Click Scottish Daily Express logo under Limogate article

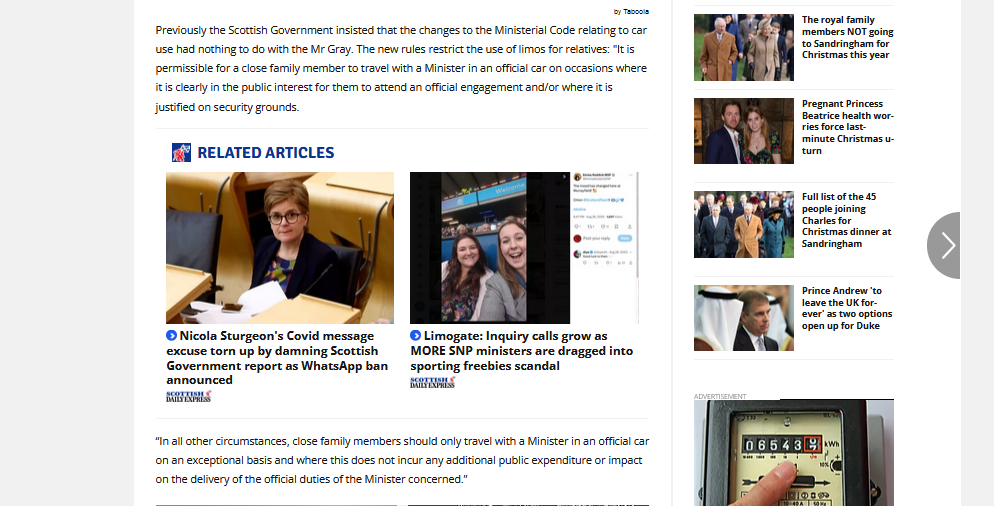point(432,382)
